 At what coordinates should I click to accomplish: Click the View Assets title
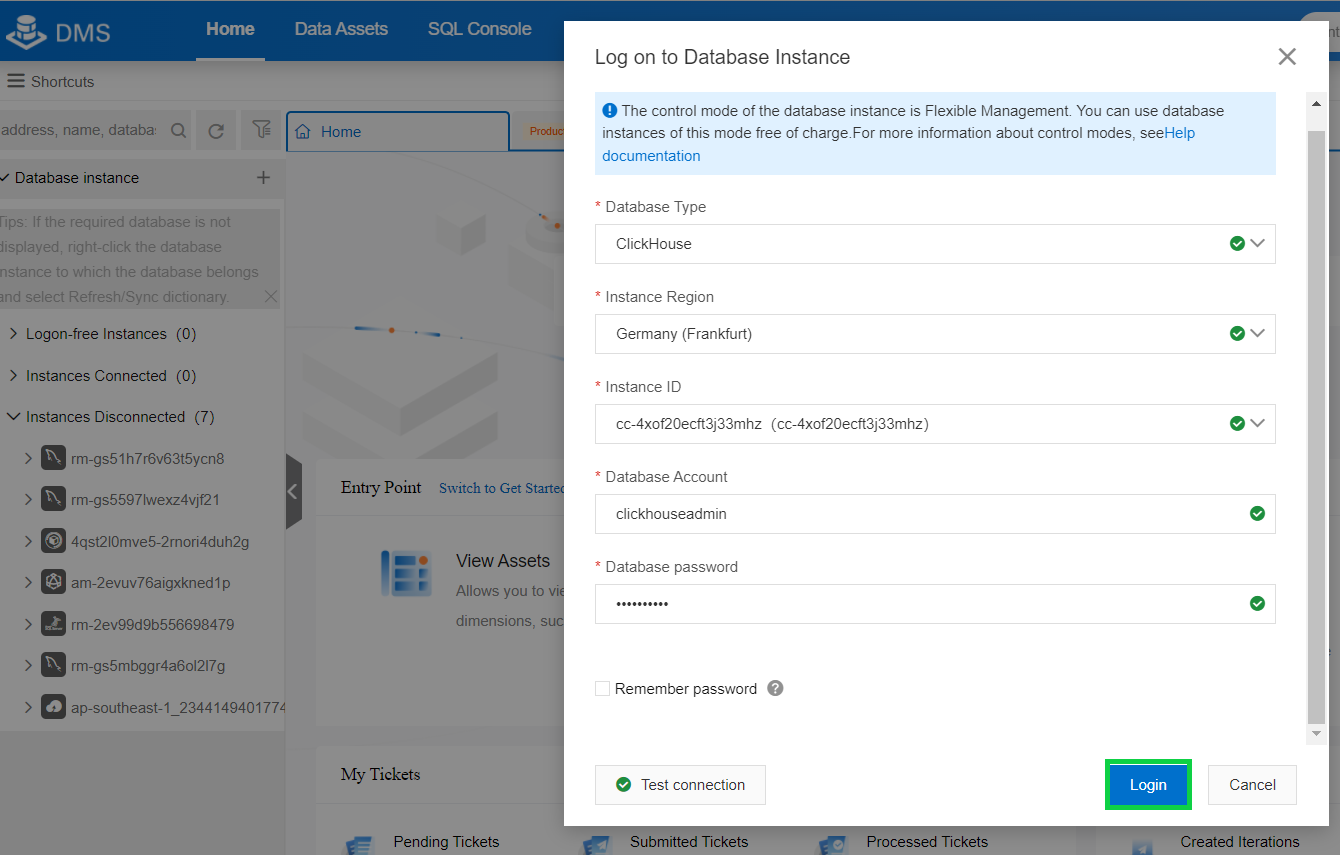pyautogui.click(x=503, y=561)
